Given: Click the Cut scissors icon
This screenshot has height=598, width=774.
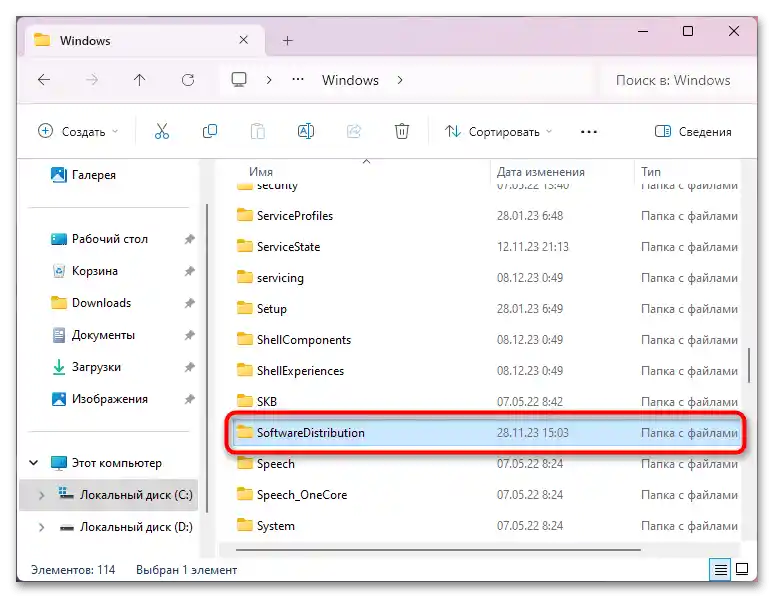Looking at the screenshot, I should tap(161, 131).
